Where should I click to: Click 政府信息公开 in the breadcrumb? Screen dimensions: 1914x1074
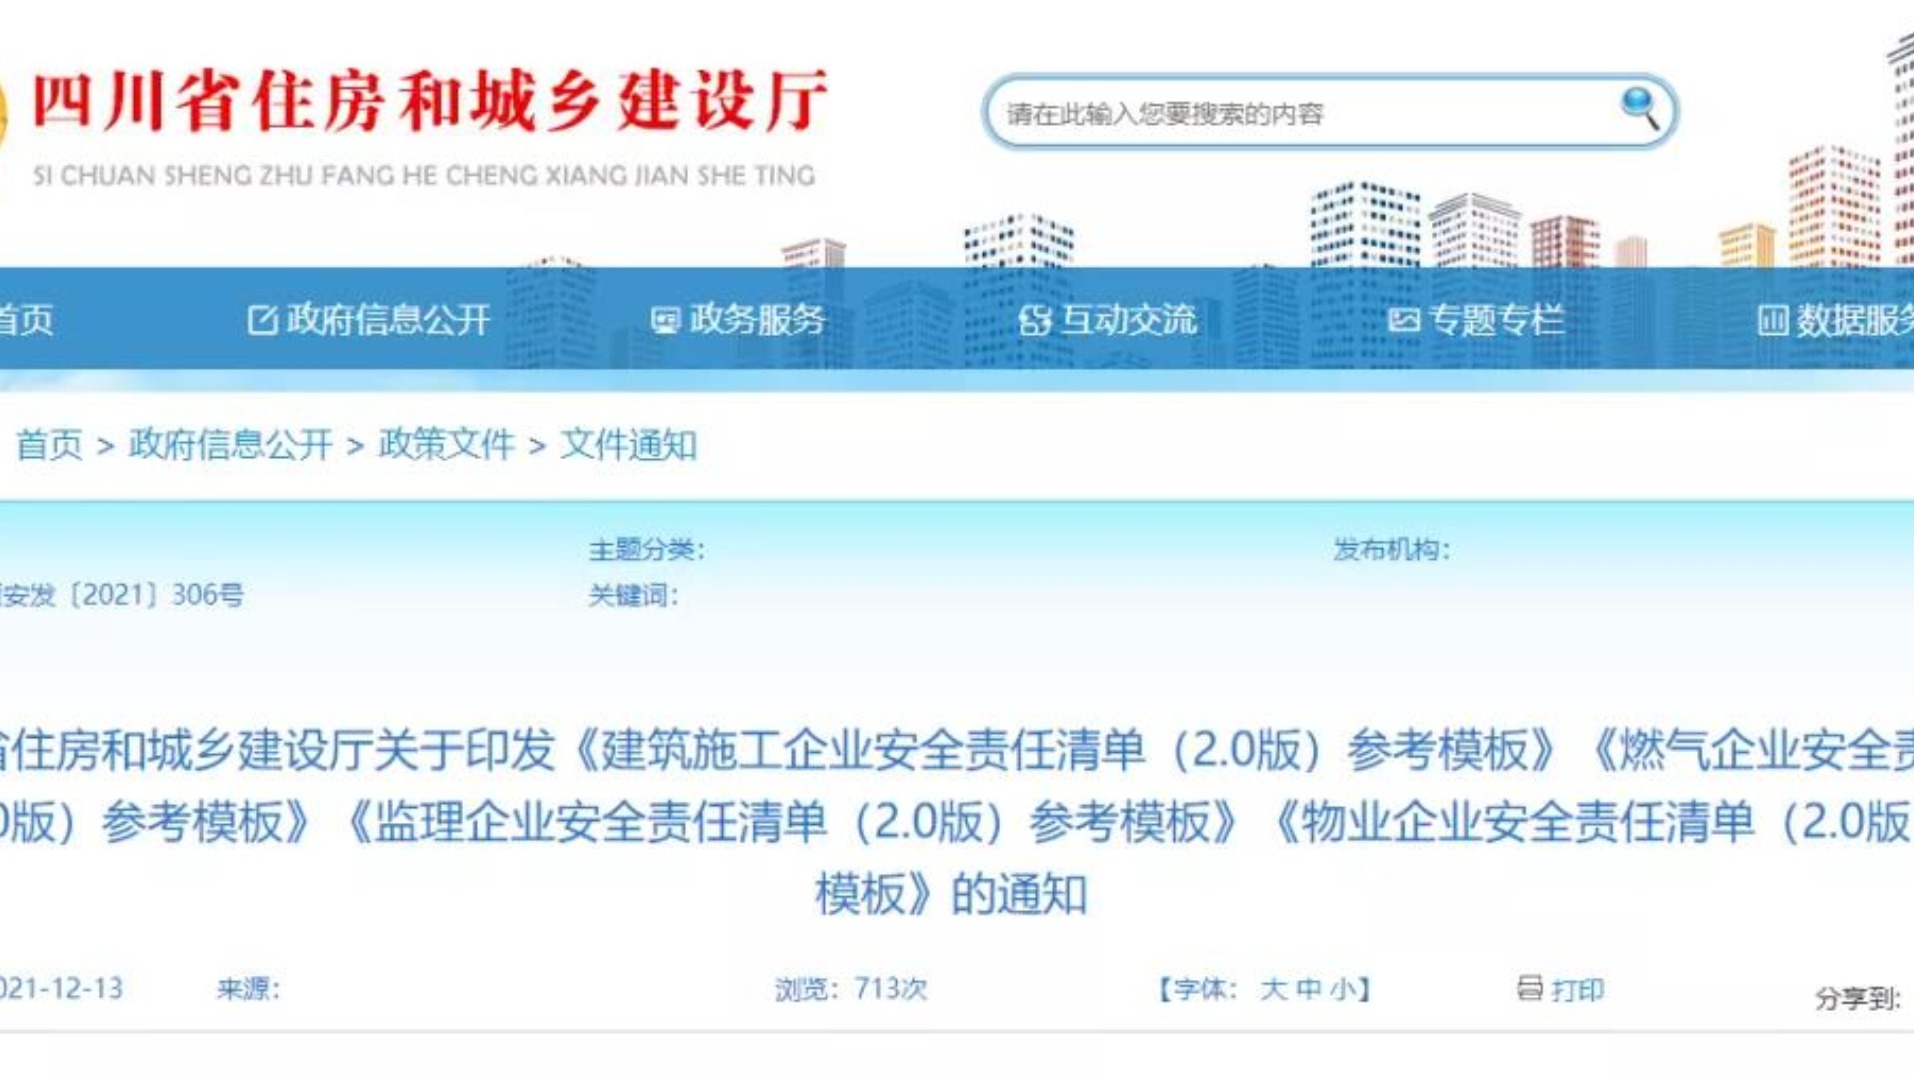pos(230,444)
